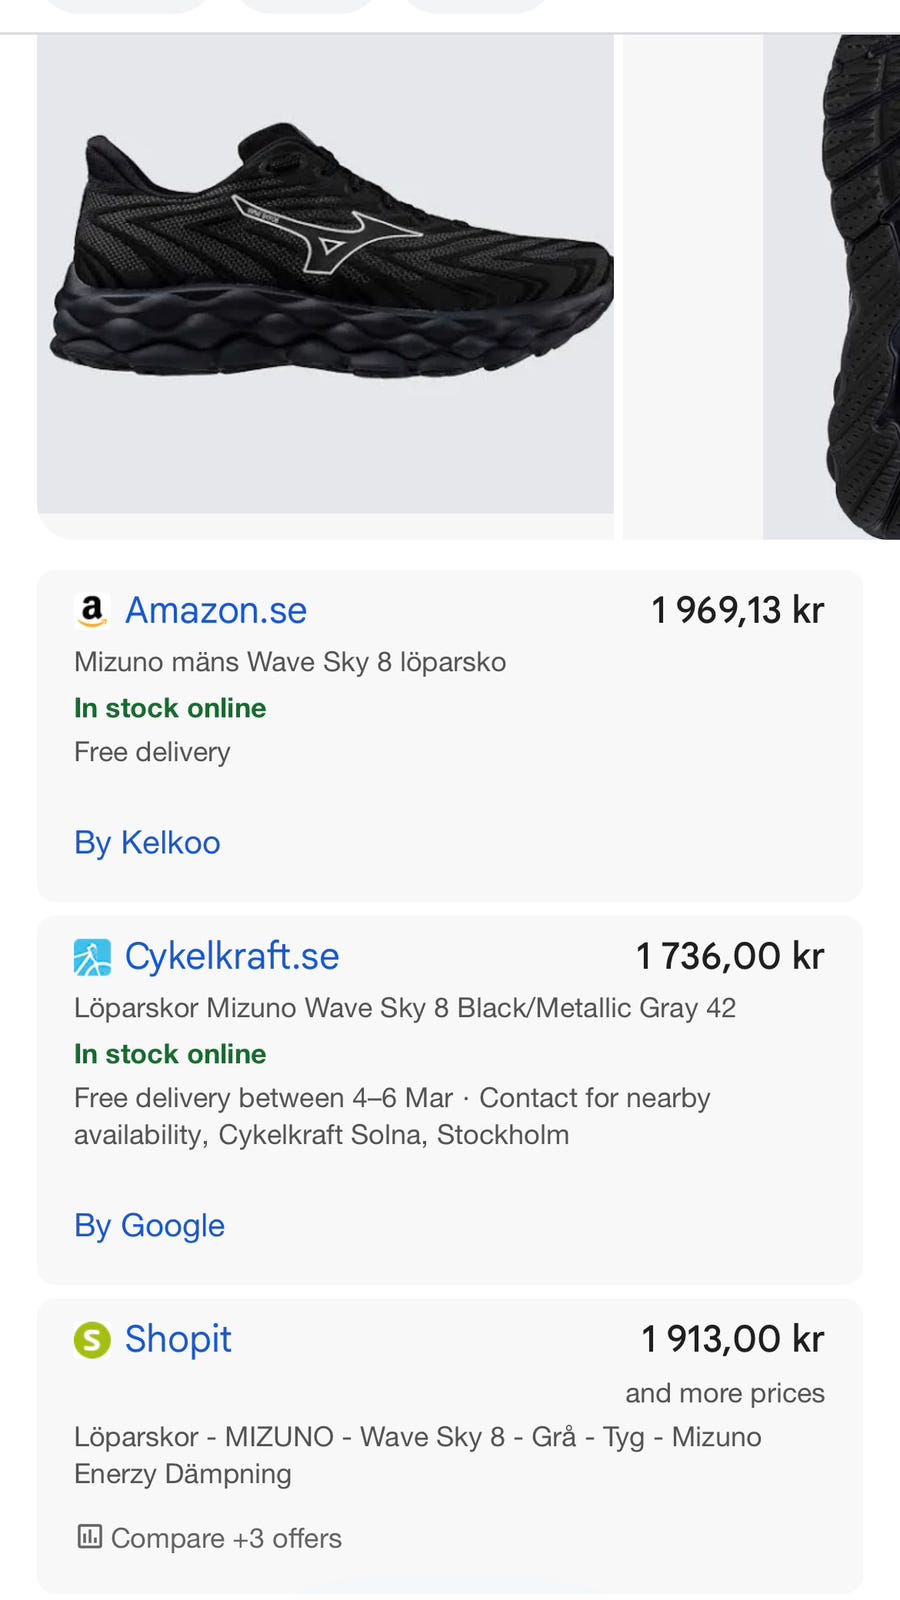Expand Compare +3 offers

click(x=226, y=1538)
